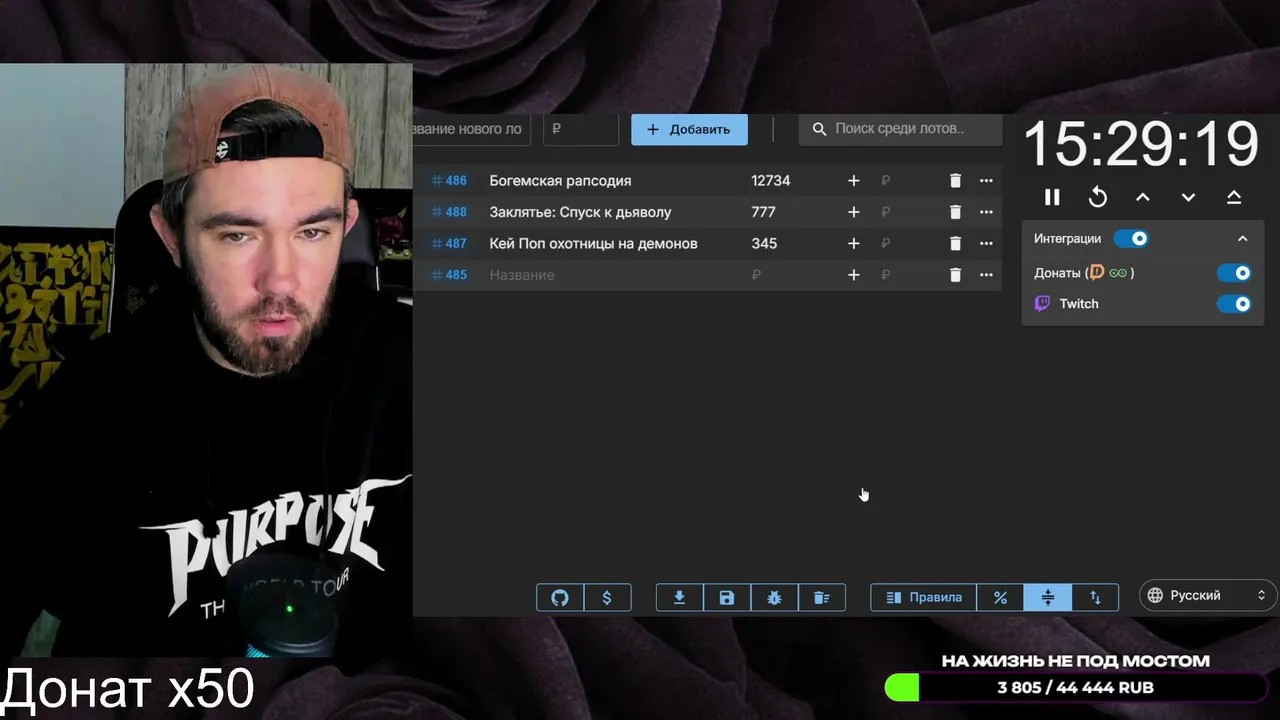Delete the Заклятье: Спуск к дьяволу lot
The width and height of the screenshot is (1280, 720).
click(x=955, y=212)
